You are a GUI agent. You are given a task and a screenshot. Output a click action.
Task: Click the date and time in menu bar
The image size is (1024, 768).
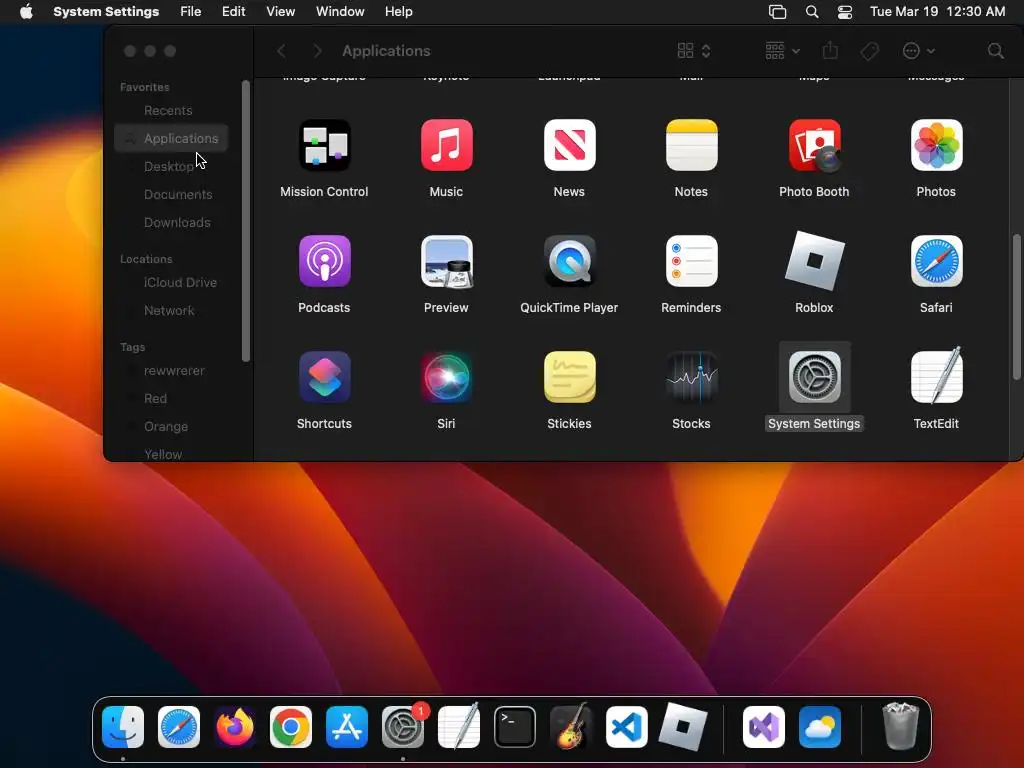click(x=937, y=12)
